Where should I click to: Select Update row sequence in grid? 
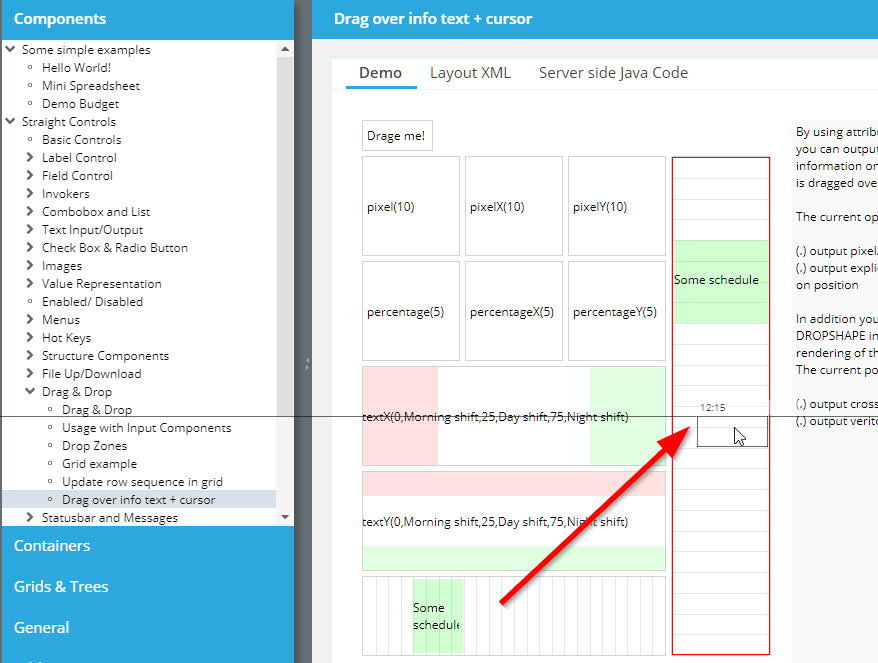click(x=142, y=482)
